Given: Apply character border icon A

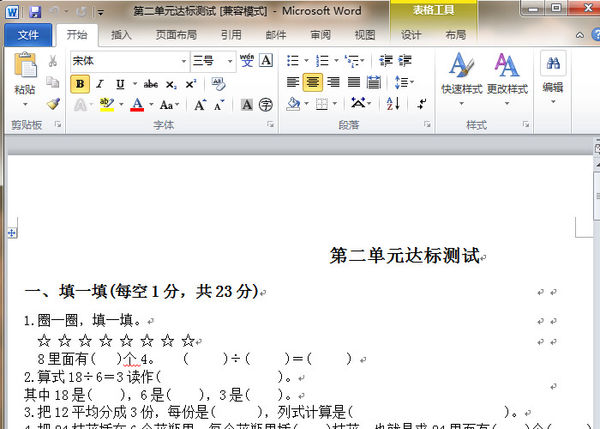Looking at the screenshot, I should (x=266, y=60).
